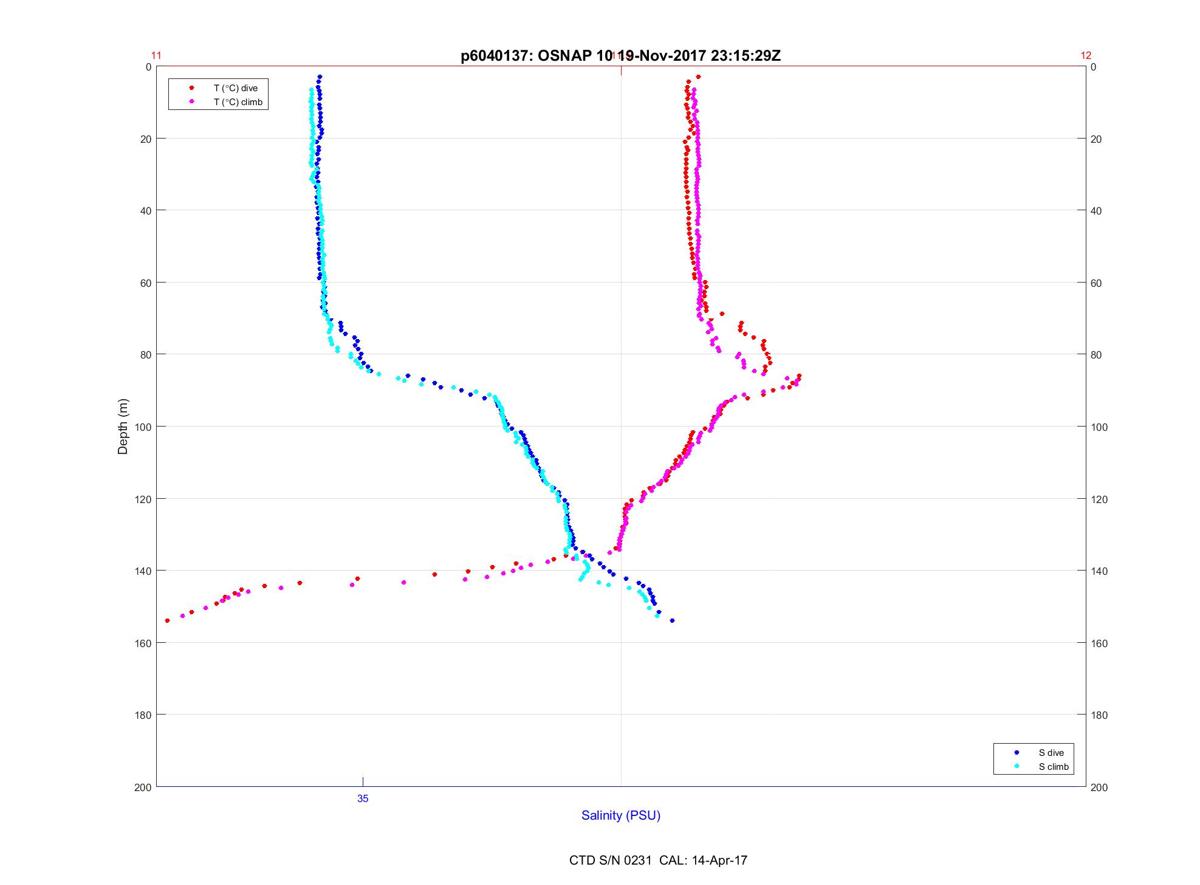Screen dimensions: 1200x885
Task: Click the '200' depth tick on left axis
Action: click(x=142, y=787)
